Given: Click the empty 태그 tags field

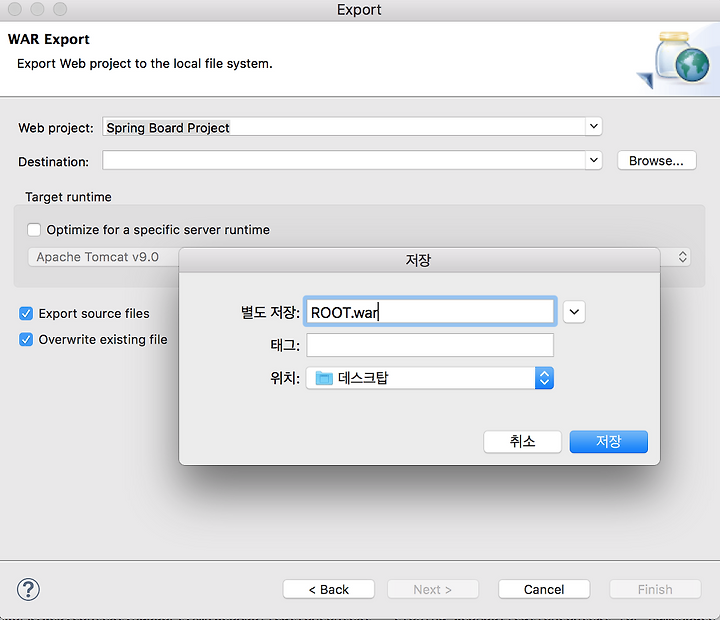Looking at the screenshot, I should tap(430, 345).
